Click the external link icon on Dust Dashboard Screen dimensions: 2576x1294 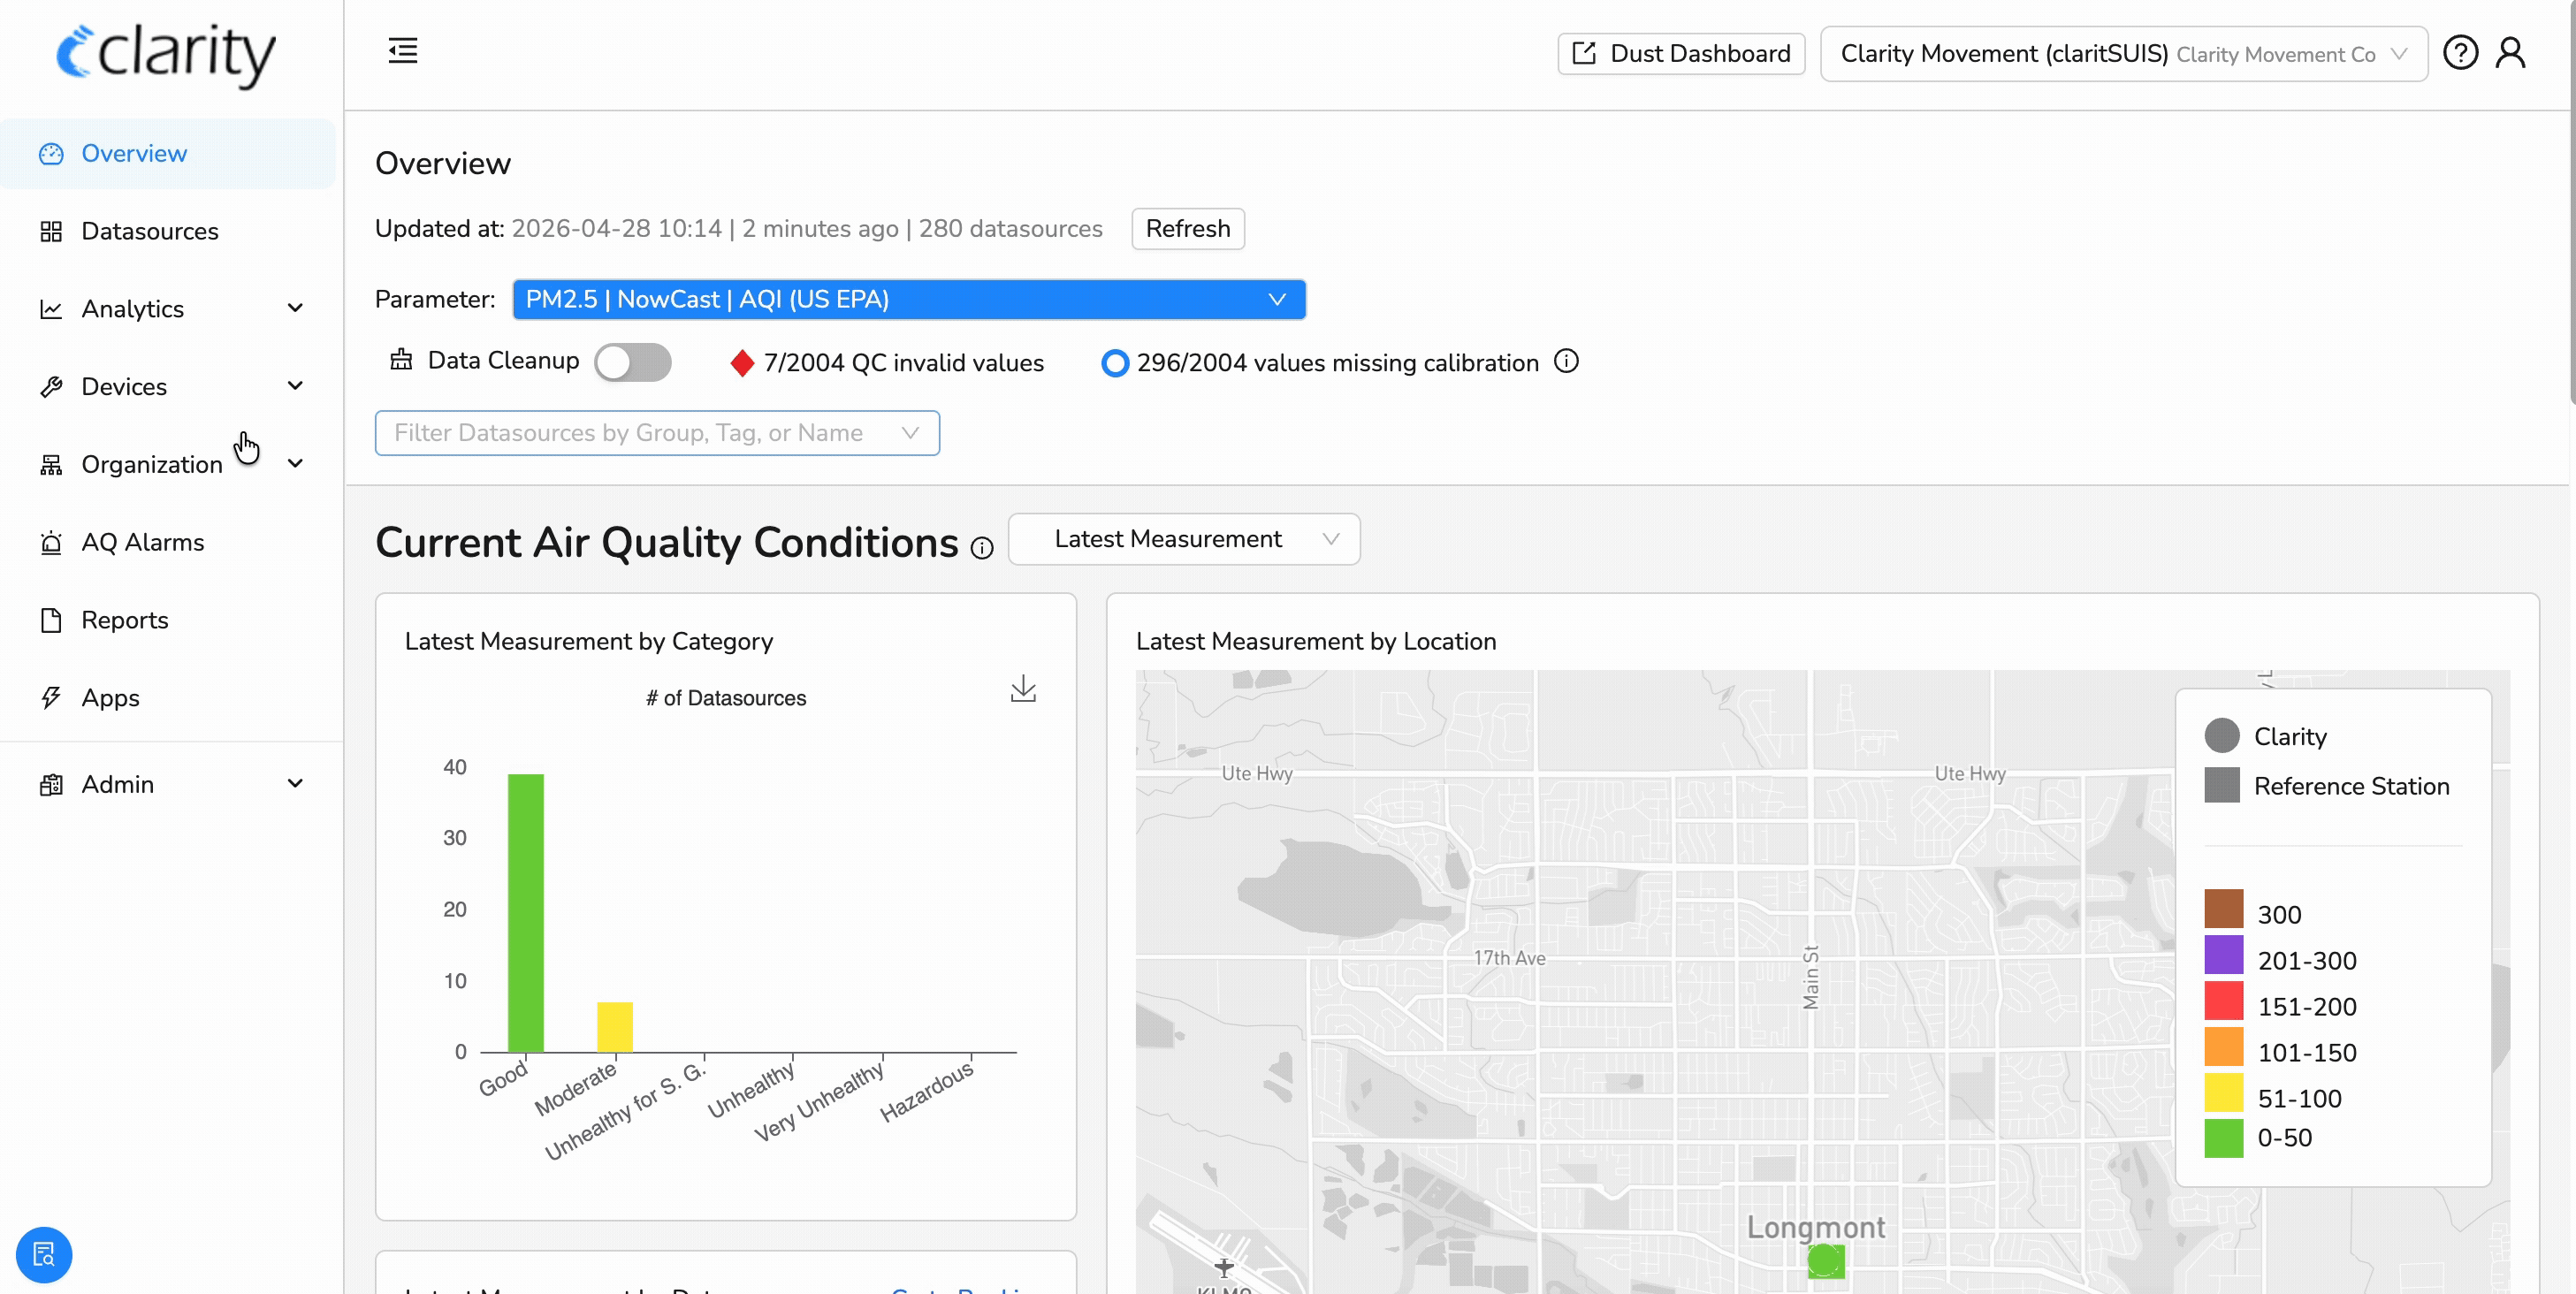pyautogui.click(x=1584, y=53)
